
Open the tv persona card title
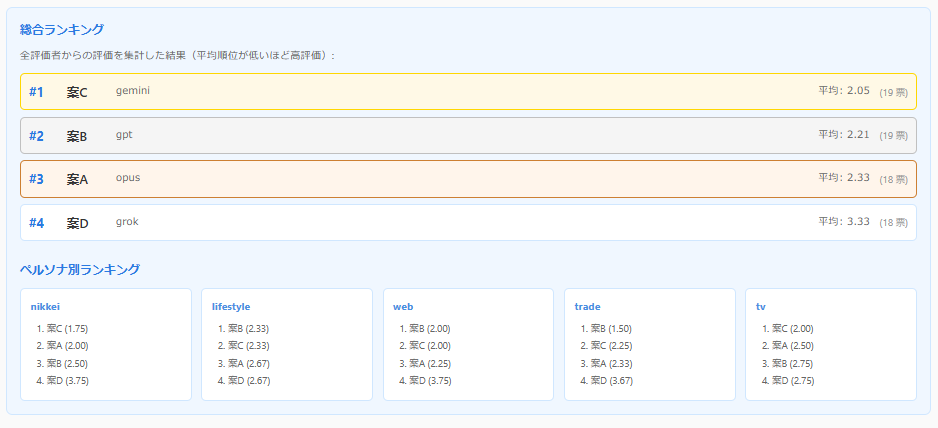coord(761,307)
